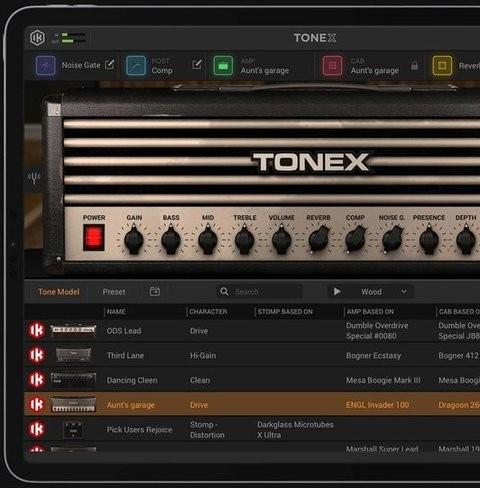Click the ODS Lead amp thumbnail

[x=73, y=330]
